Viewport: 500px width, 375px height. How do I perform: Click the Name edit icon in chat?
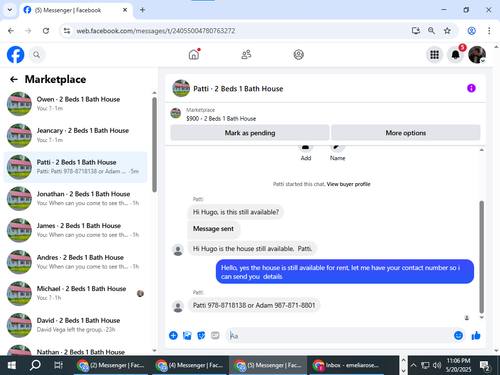[337, 148]
